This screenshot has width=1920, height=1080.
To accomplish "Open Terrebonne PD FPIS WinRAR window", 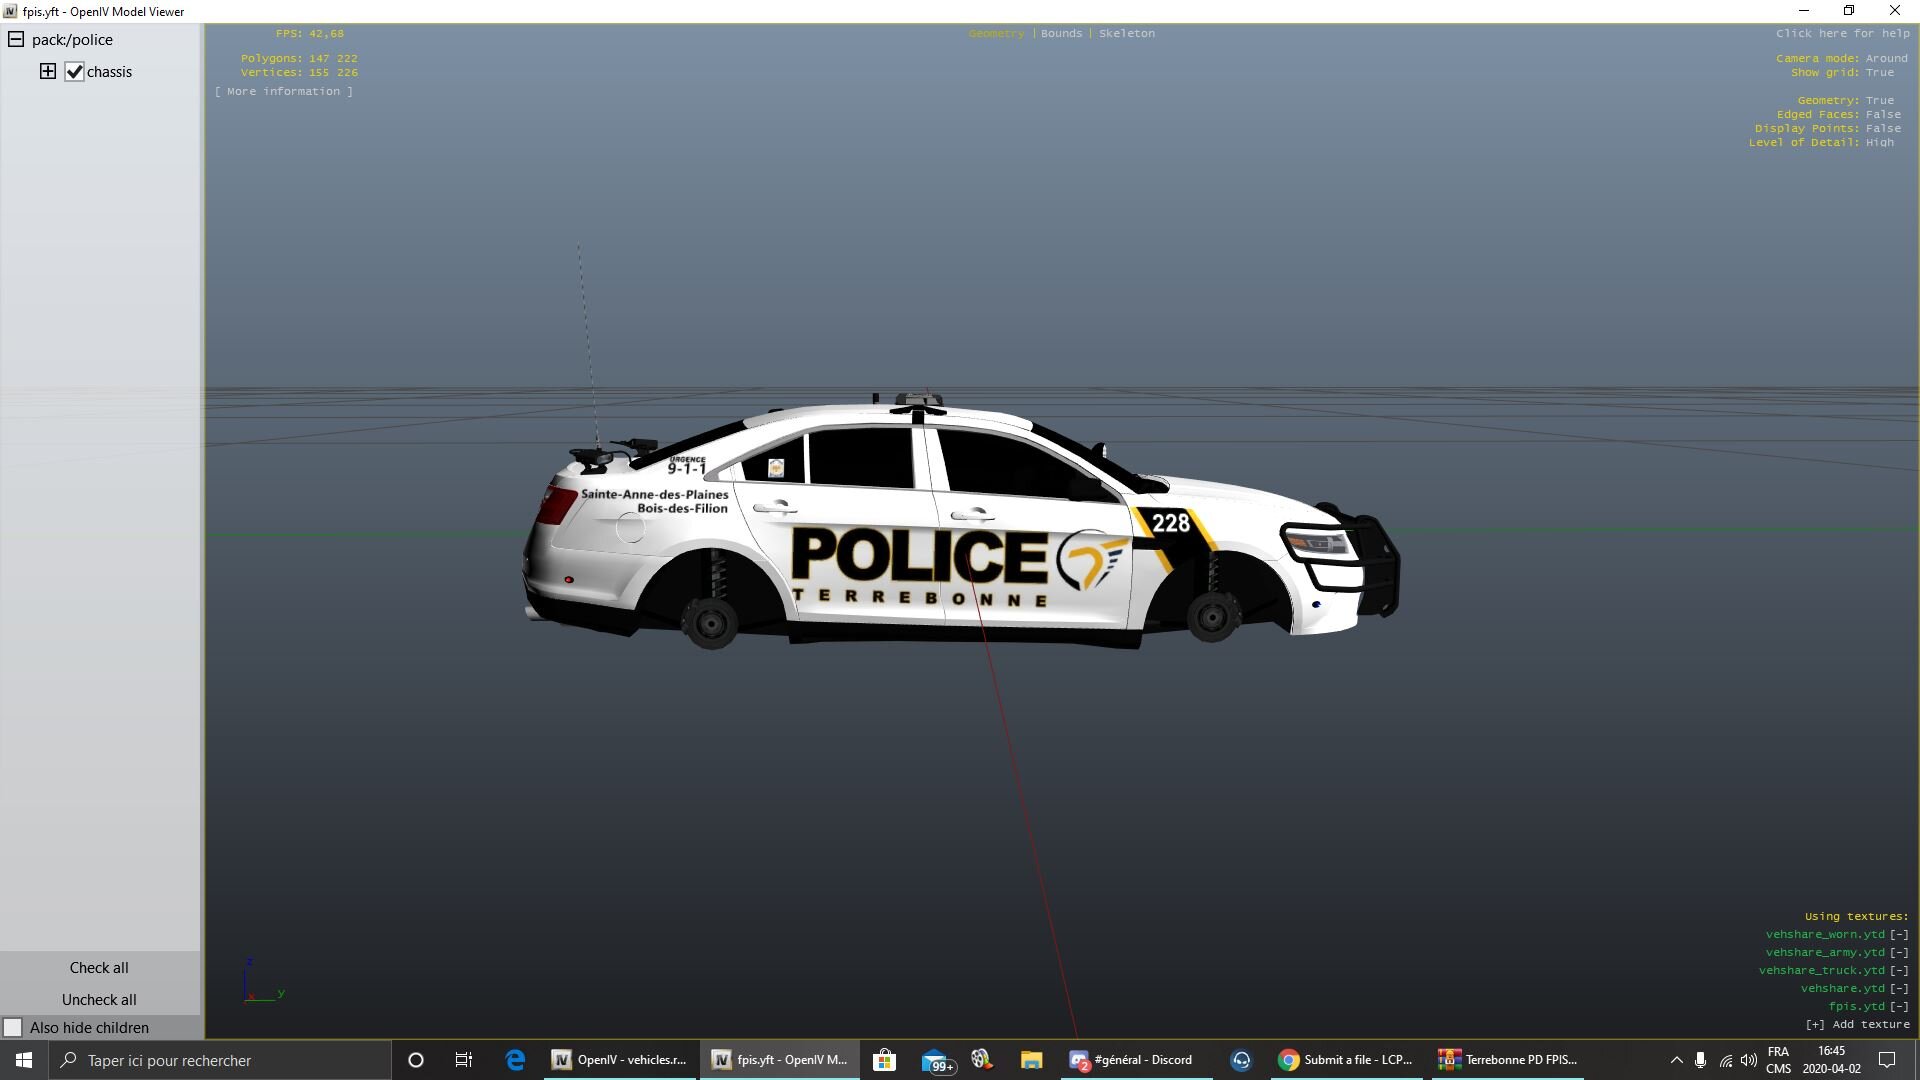I will (1508, 1060).
